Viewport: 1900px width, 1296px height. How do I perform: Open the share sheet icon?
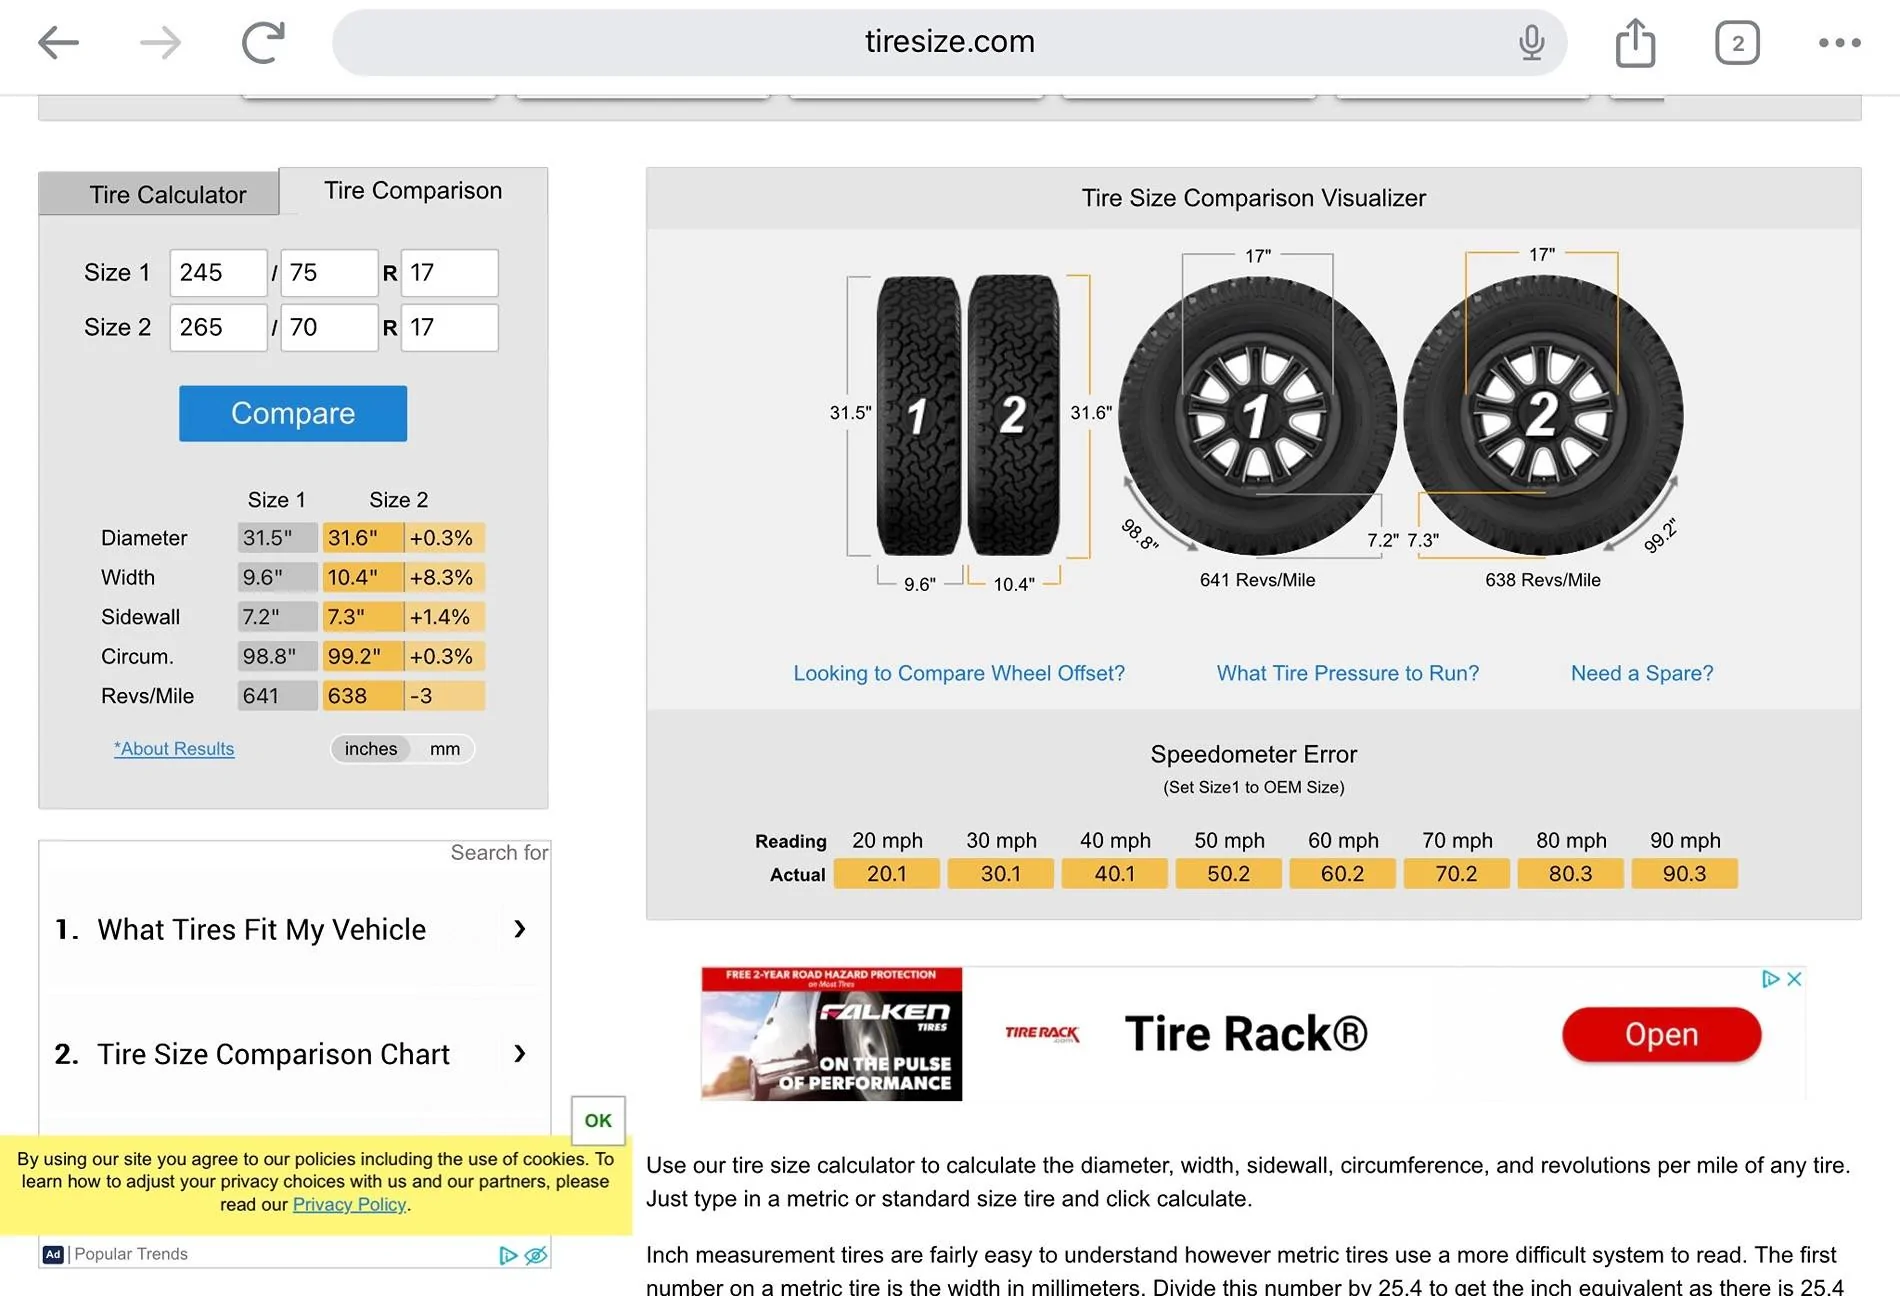[1635, 42]
